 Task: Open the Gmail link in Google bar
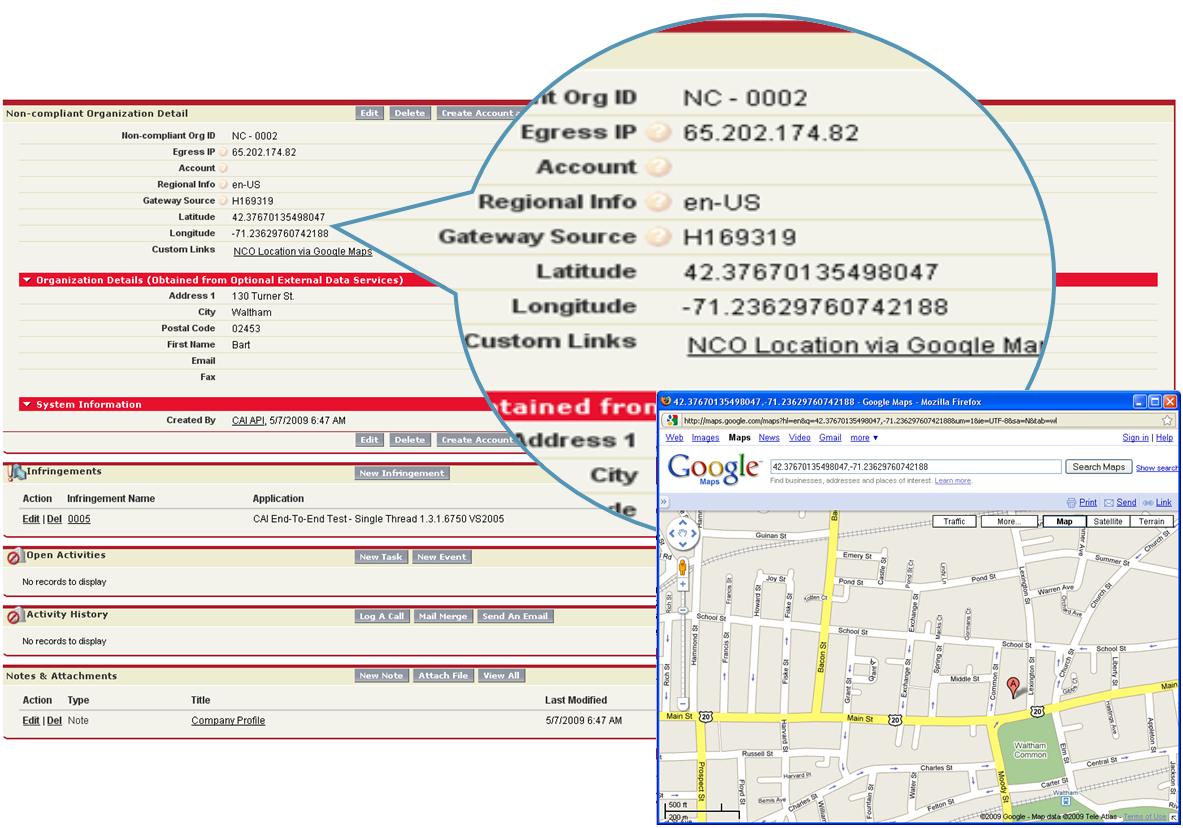(x=830, y=438)
